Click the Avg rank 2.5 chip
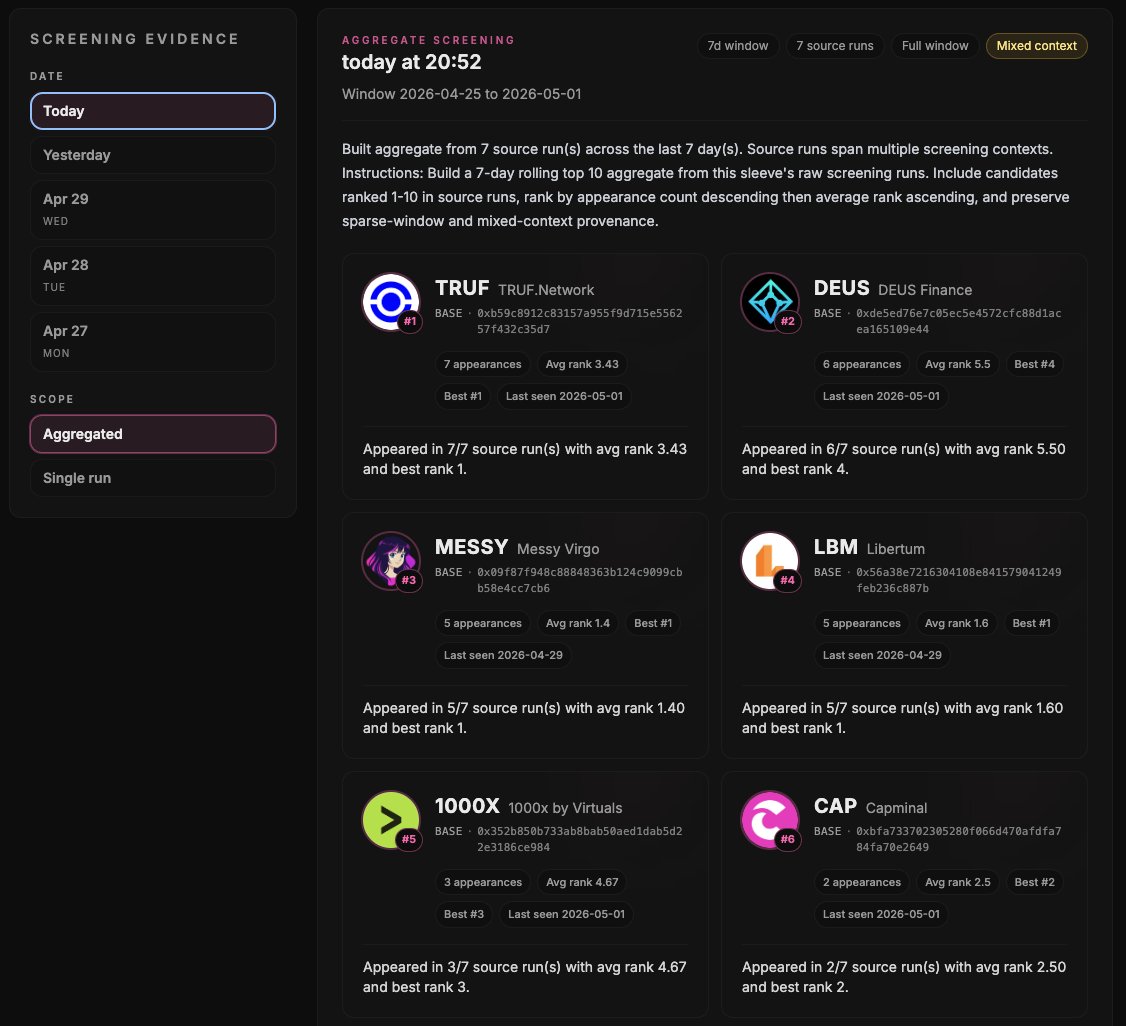Viewport: 1126px width, 1026px height. [x=957, y=882]
